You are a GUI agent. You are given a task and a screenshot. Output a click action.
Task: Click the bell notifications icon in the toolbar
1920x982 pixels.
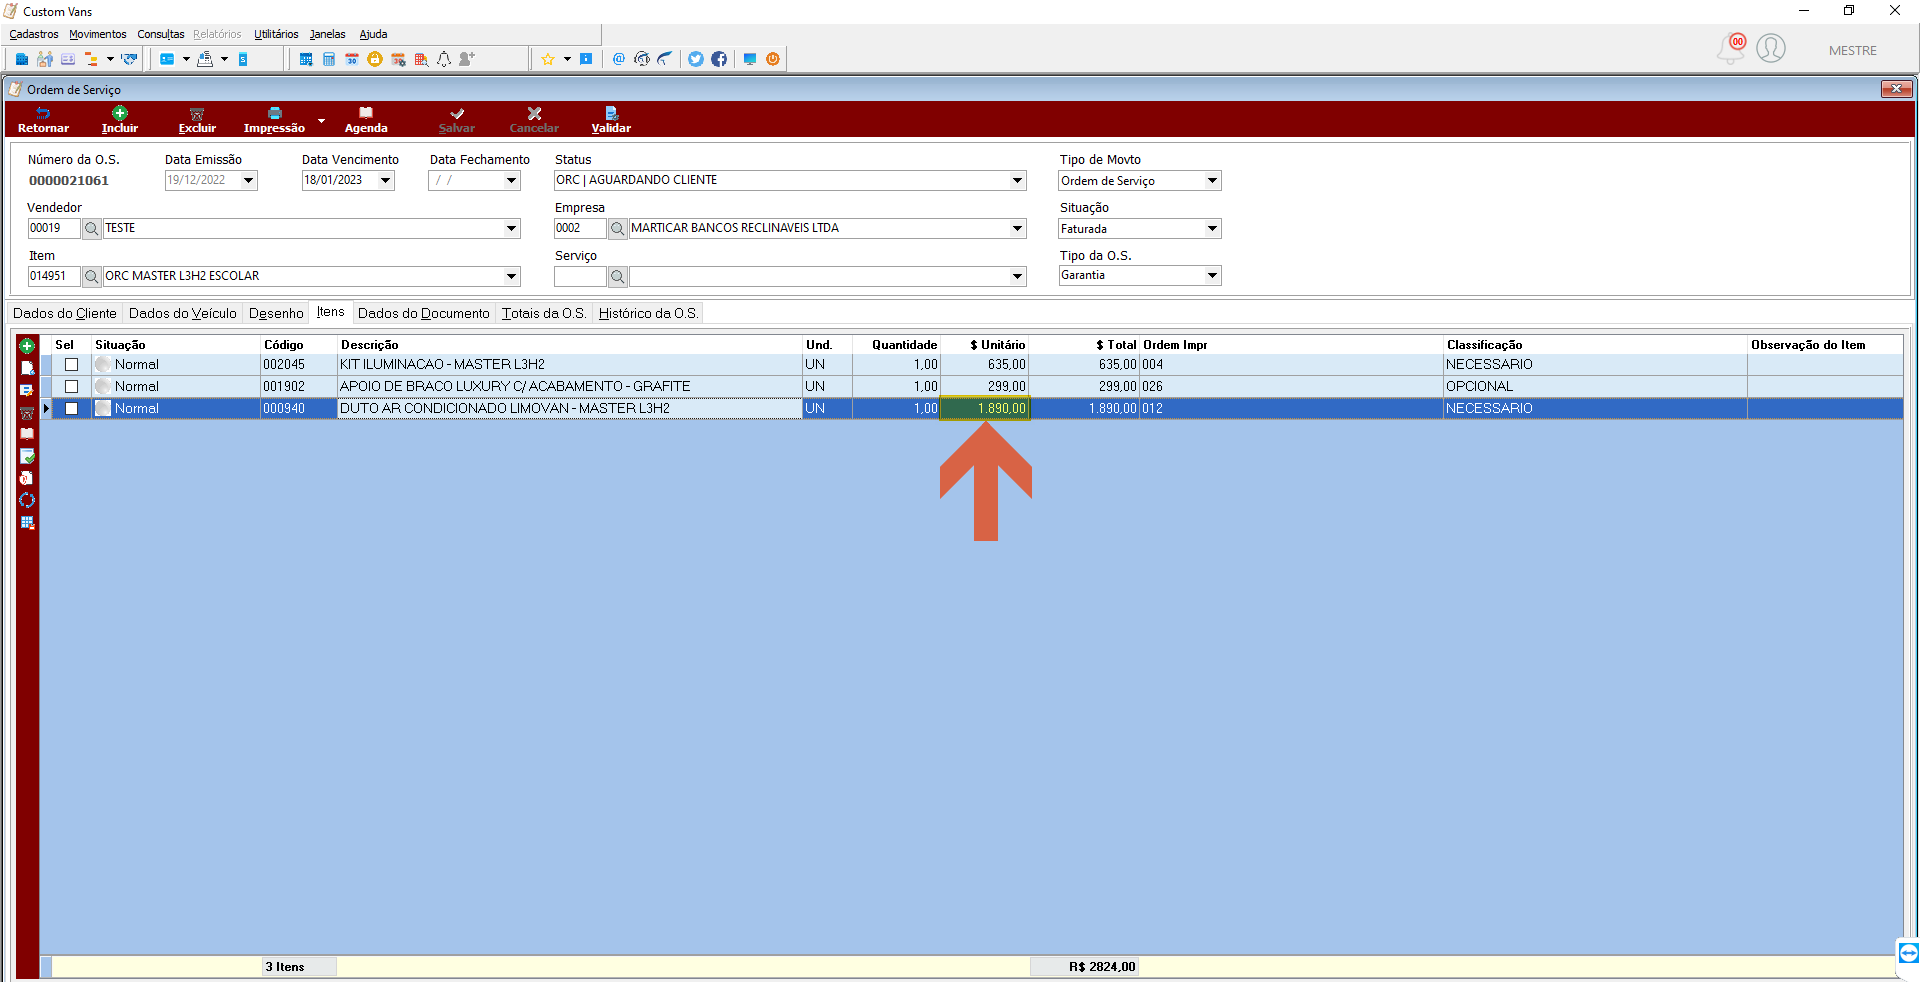(444, 59)
